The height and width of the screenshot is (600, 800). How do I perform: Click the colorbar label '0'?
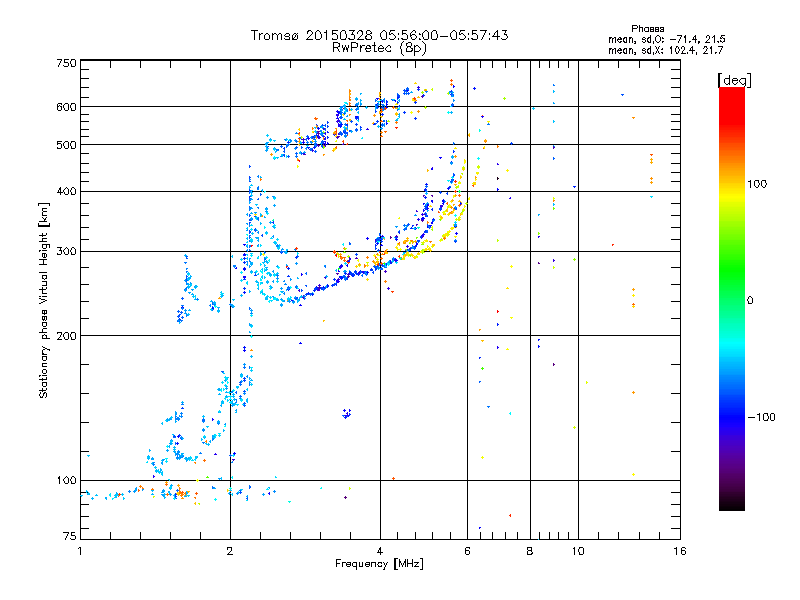tap(750, 301)
